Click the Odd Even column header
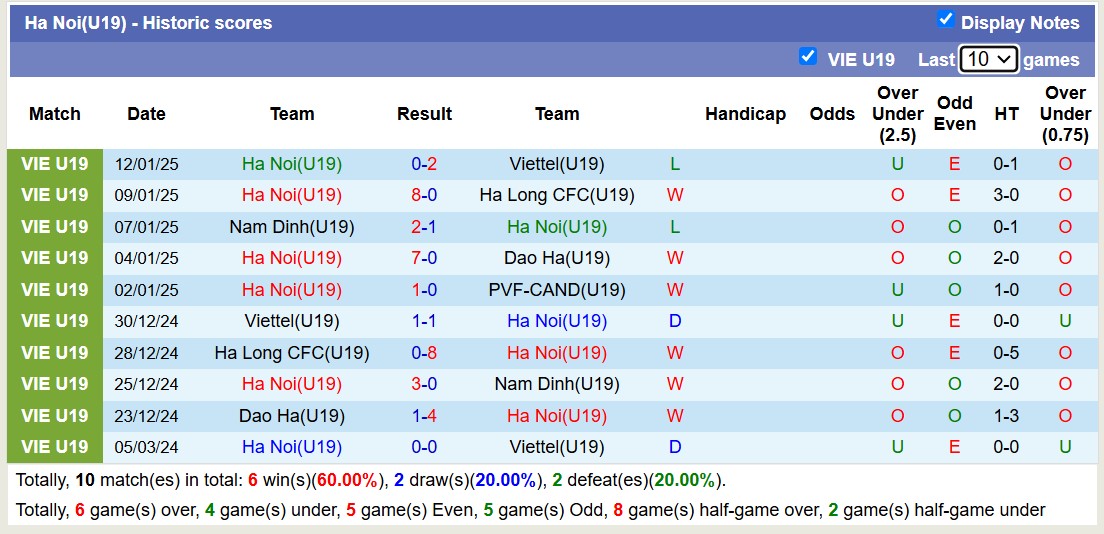 click(954, 114)
